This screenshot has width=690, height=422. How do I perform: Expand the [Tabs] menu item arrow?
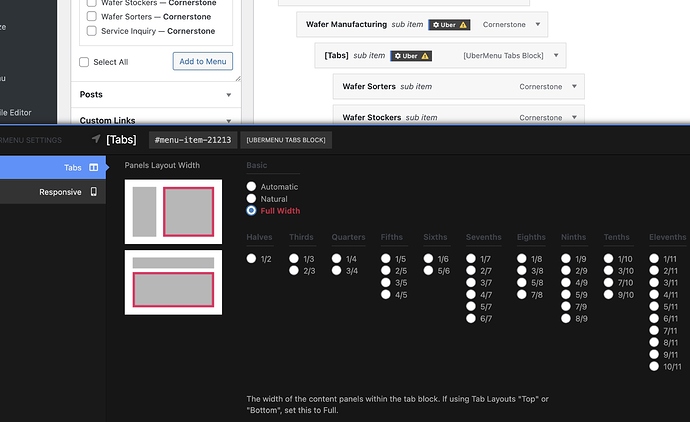[556, 55]
